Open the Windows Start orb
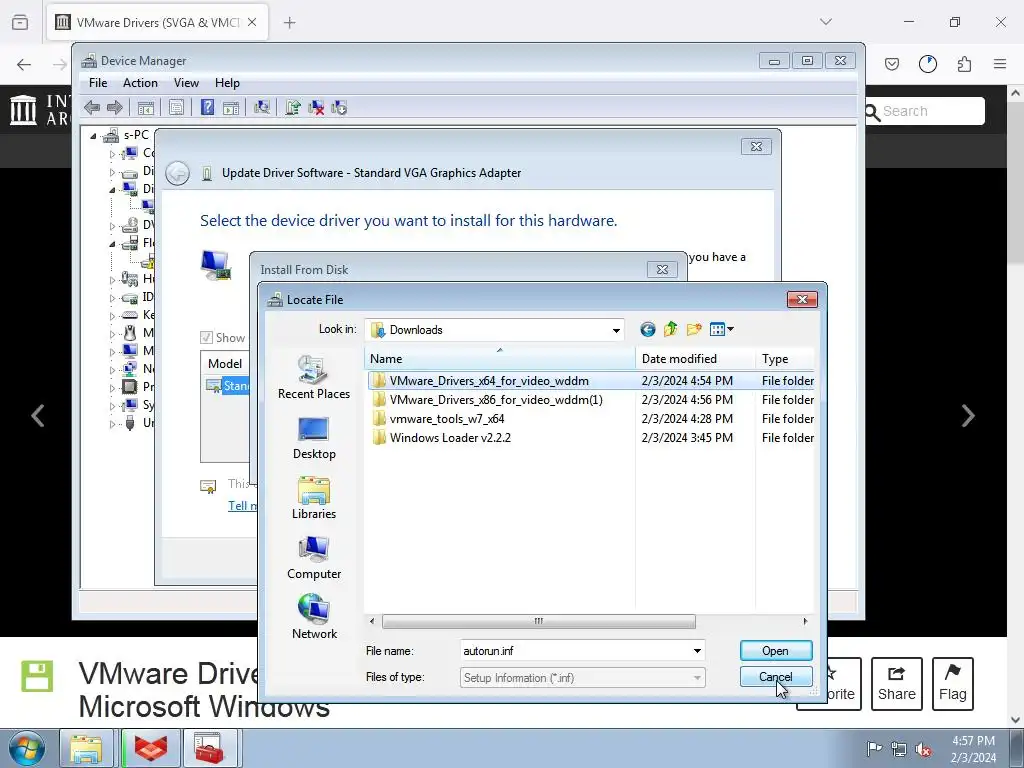1024x768 pixels. [27, 748]
